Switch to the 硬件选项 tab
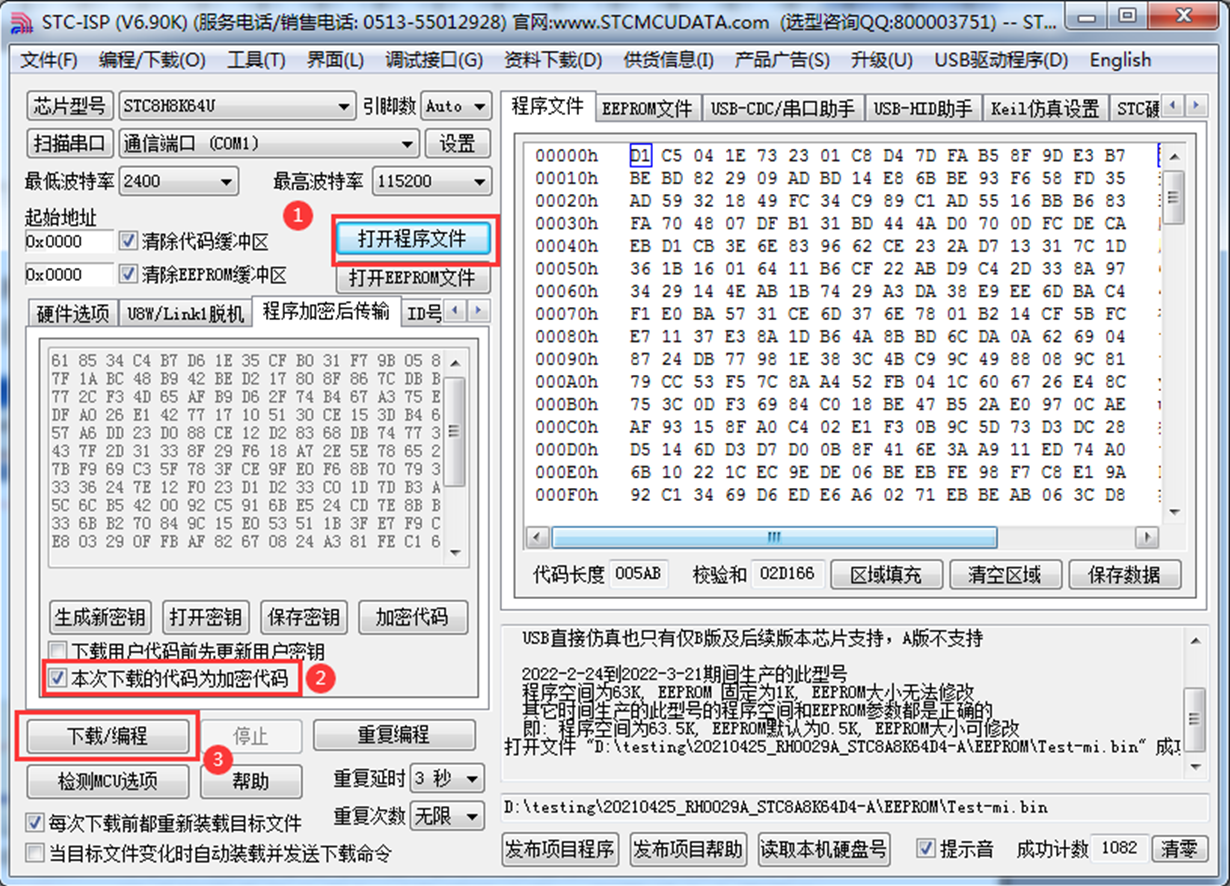 coord(73,313)
